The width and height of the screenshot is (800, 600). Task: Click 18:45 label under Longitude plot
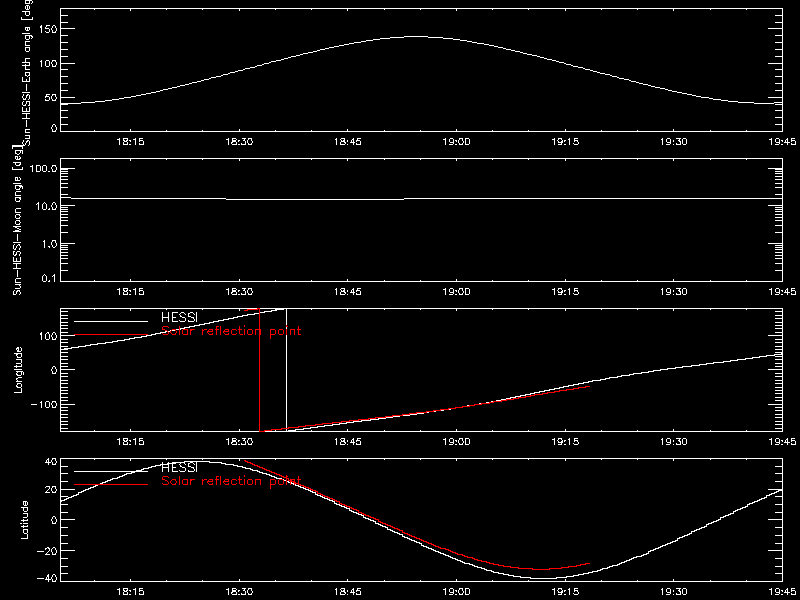tap(347, 442)
